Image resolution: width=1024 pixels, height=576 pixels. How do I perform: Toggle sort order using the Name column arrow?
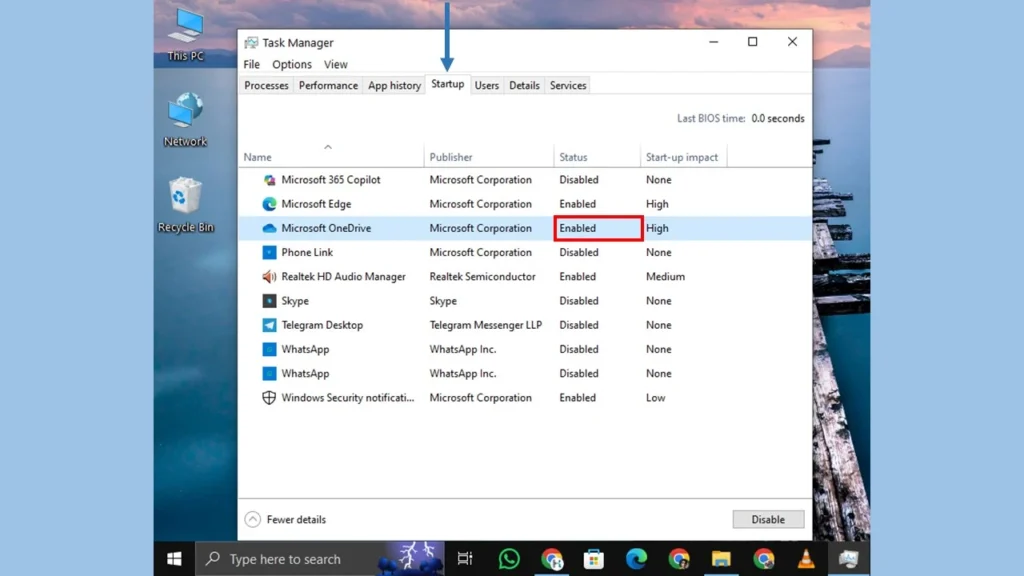coord(328,147)
